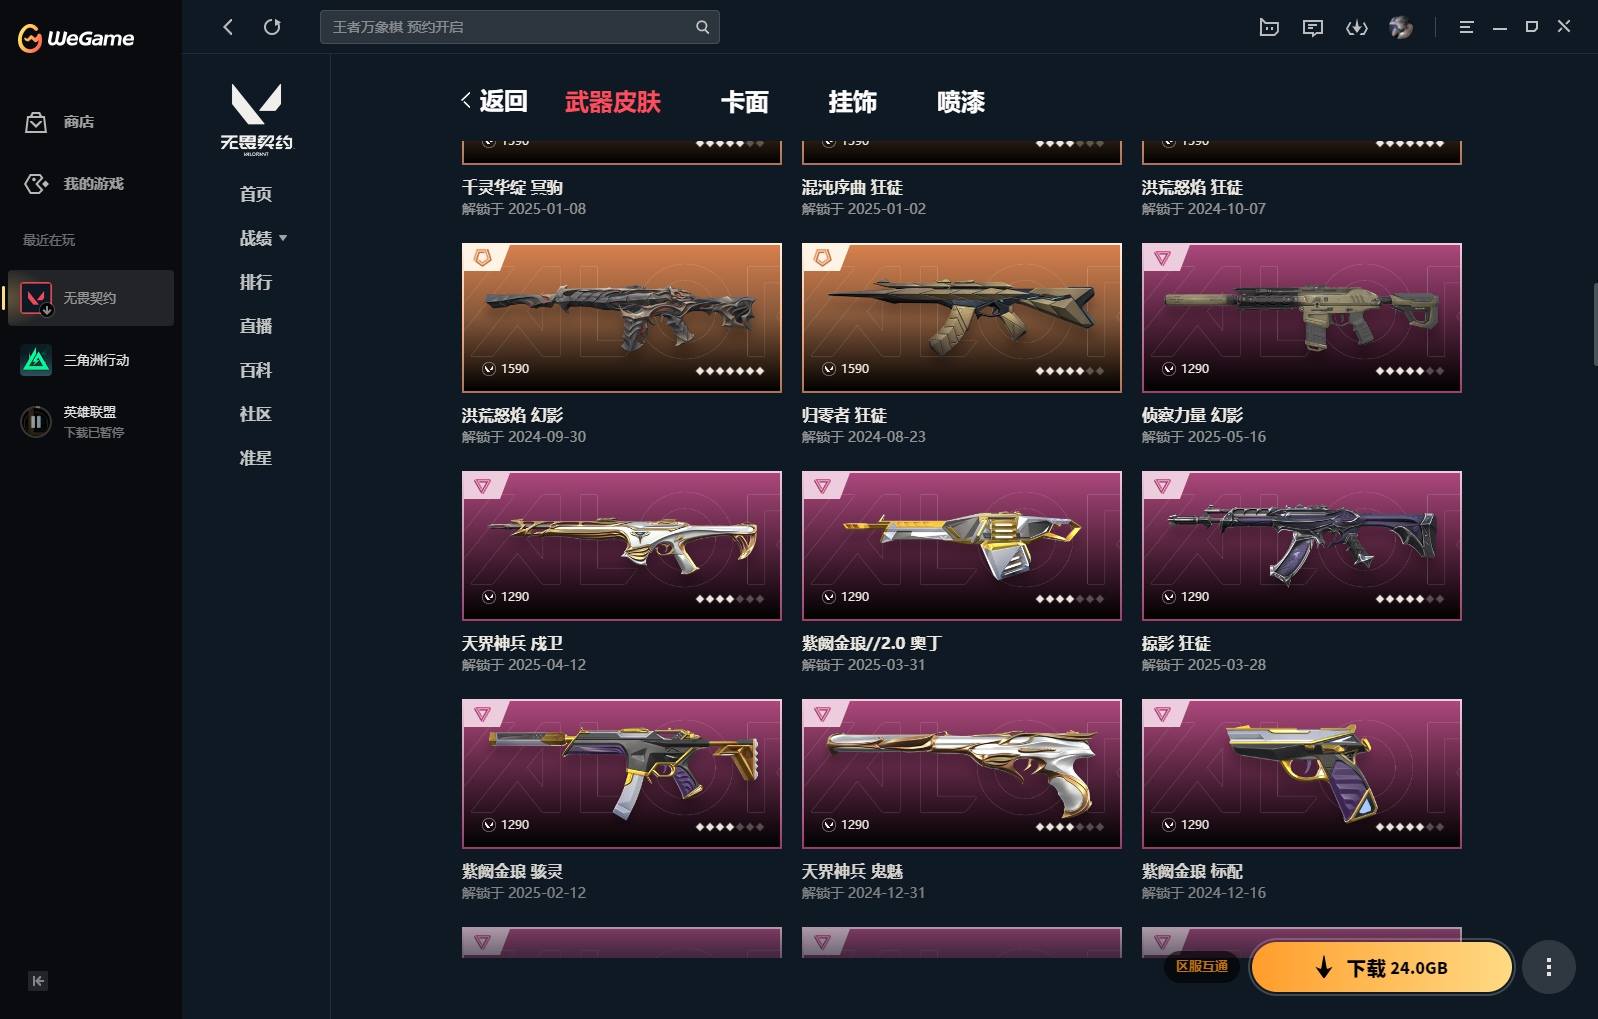Image resolution: width=1598 pixels, height=1019 pixels.
Task: Select the 洪荒怒焰 幻影 skin thumbnail
Action: pyautogui.click(x=622, y=318)
